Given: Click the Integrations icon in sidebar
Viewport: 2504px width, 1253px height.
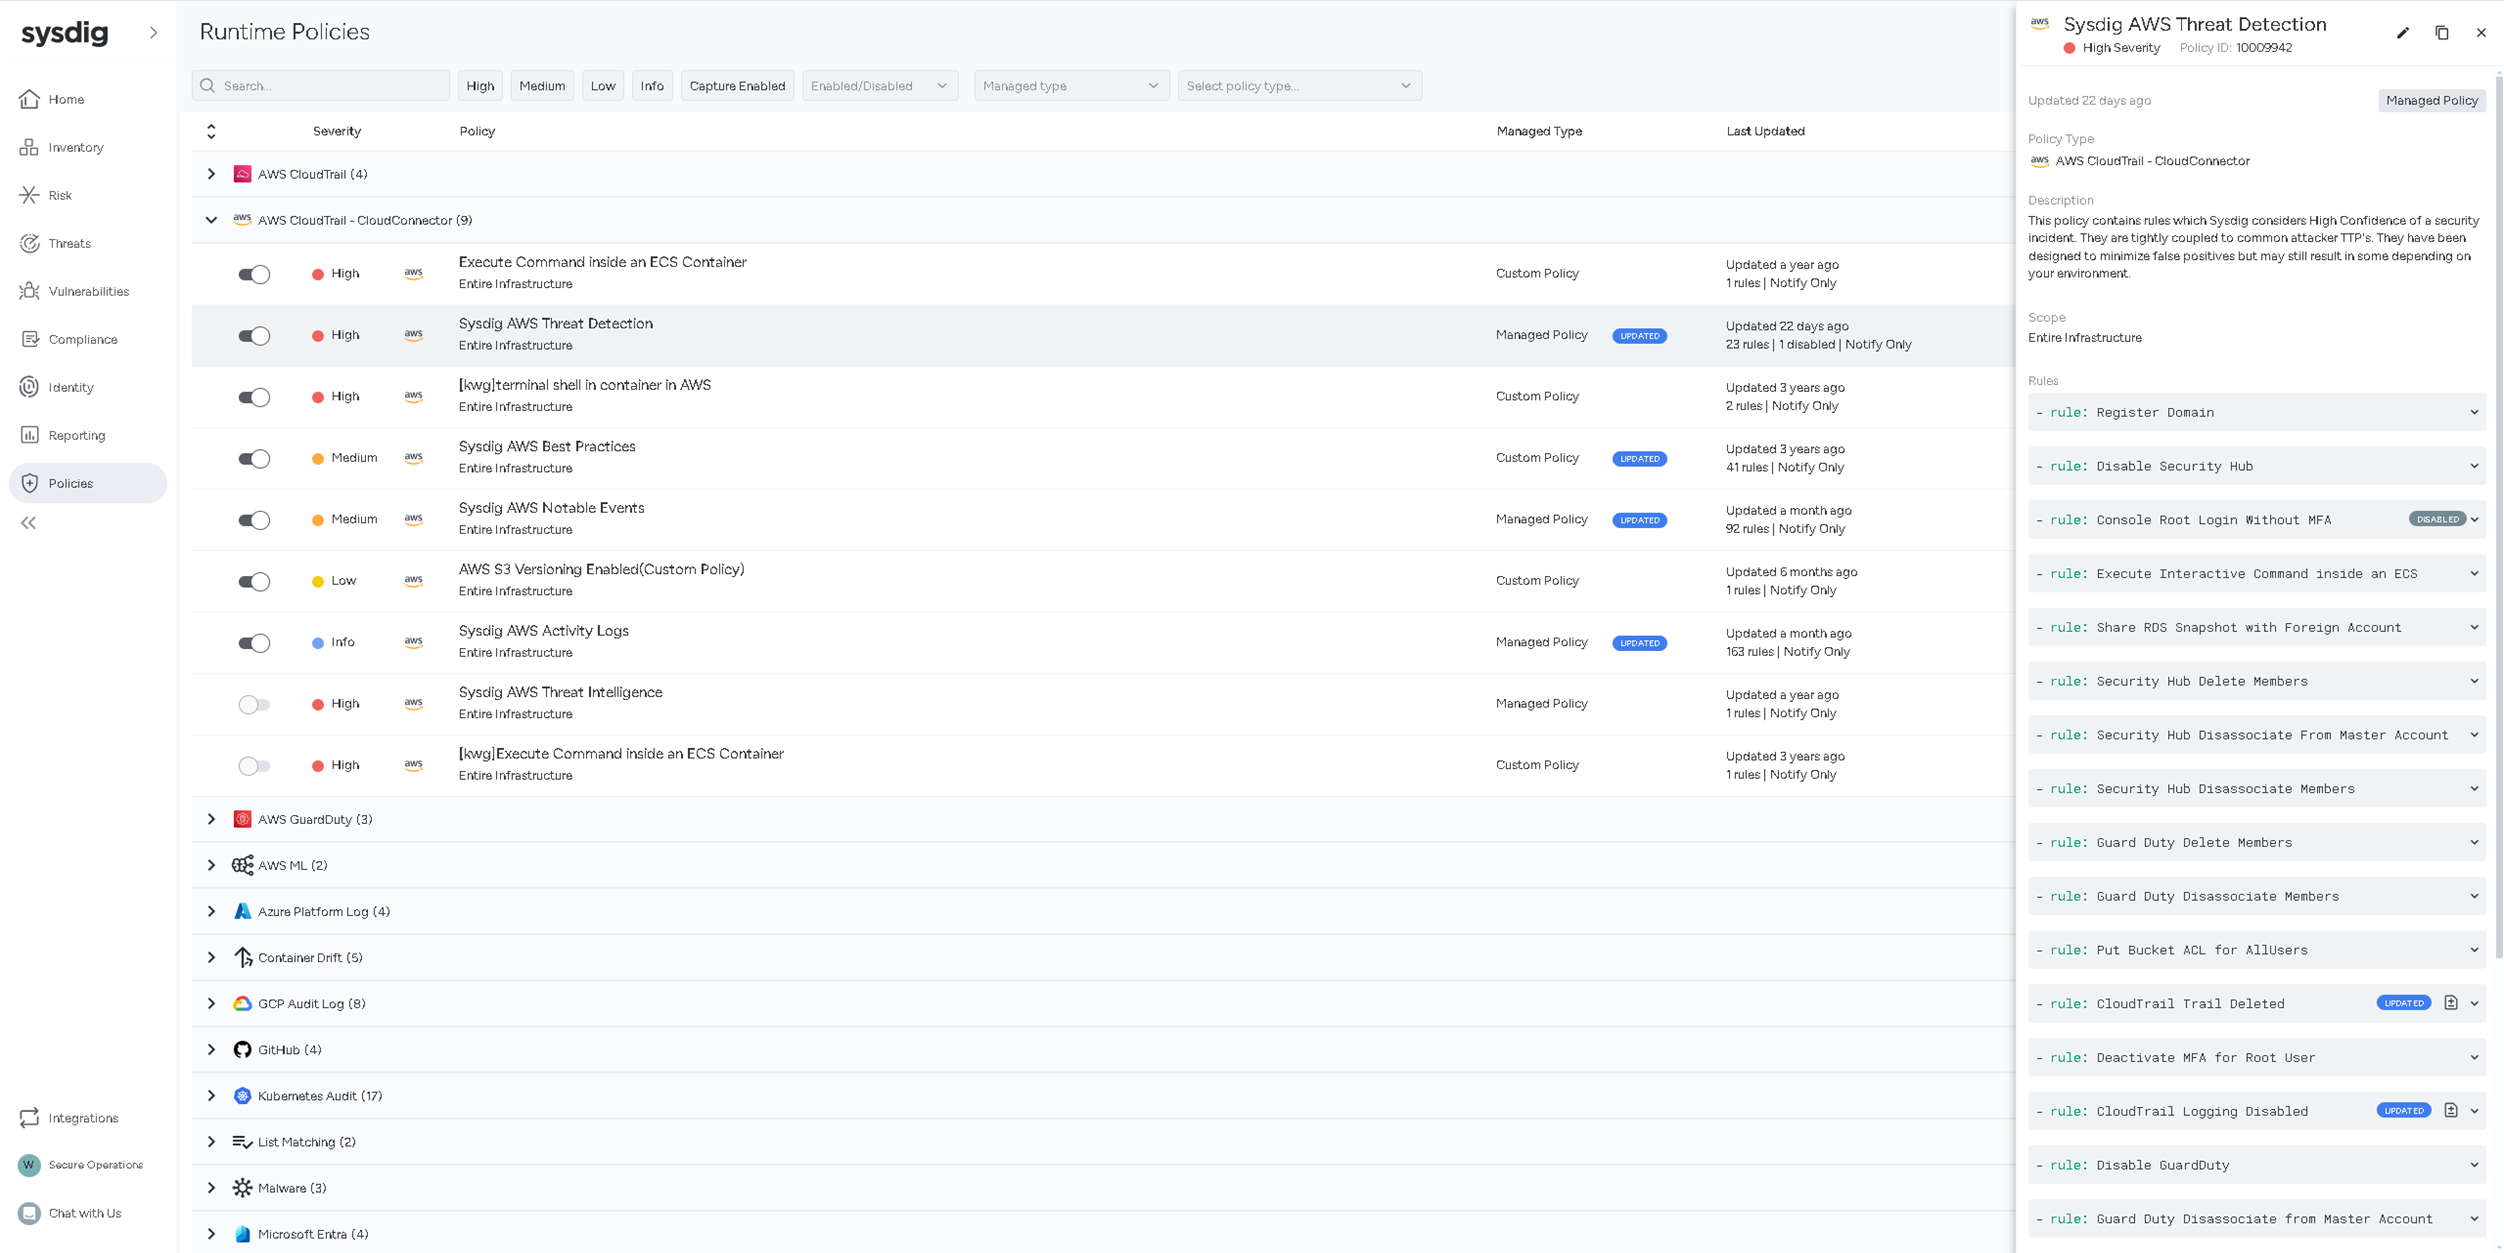Looking at the screenshot, I should point(30,1117).
